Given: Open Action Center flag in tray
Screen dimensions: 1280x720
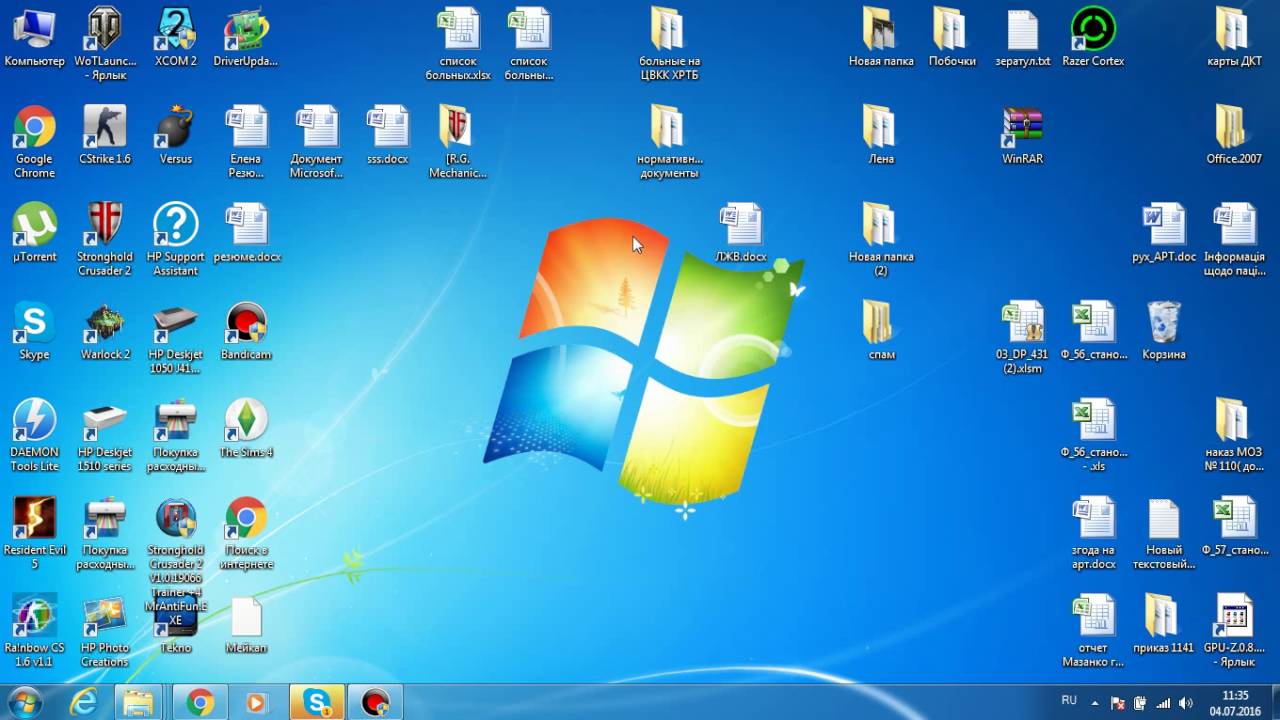Looking at the screenshot, I should click(x=1119, y=703).
